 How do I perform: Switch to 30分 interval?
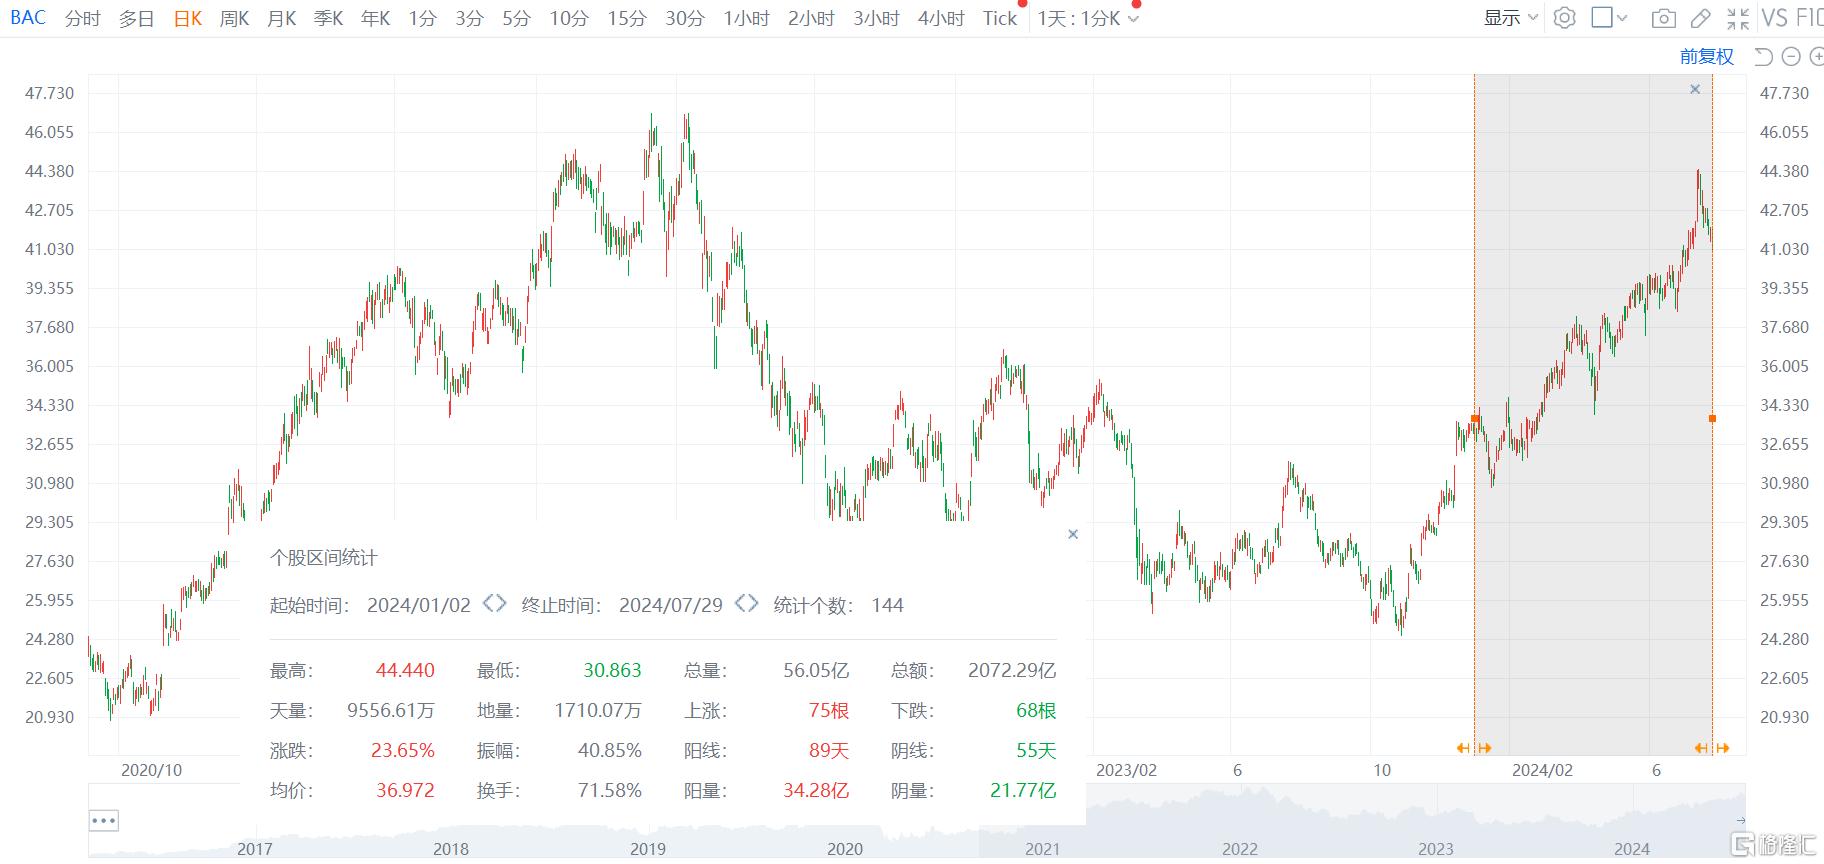tap(685, 18)
